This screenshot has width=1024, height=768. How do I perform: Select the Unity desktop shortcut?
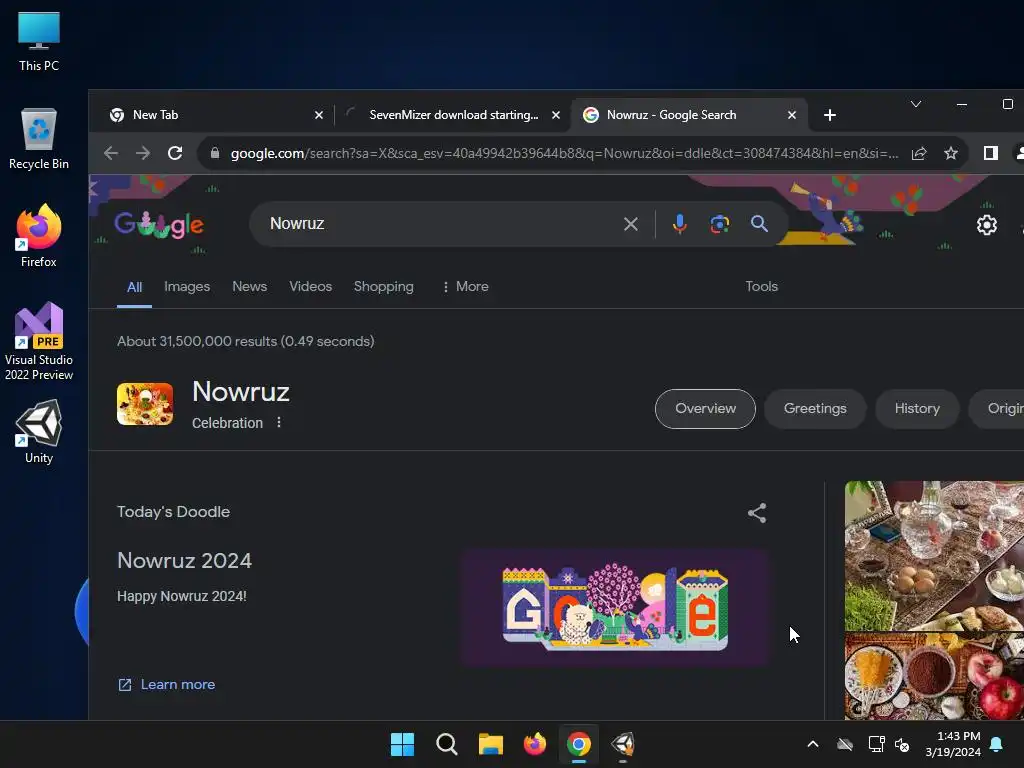tap(39, 432)
